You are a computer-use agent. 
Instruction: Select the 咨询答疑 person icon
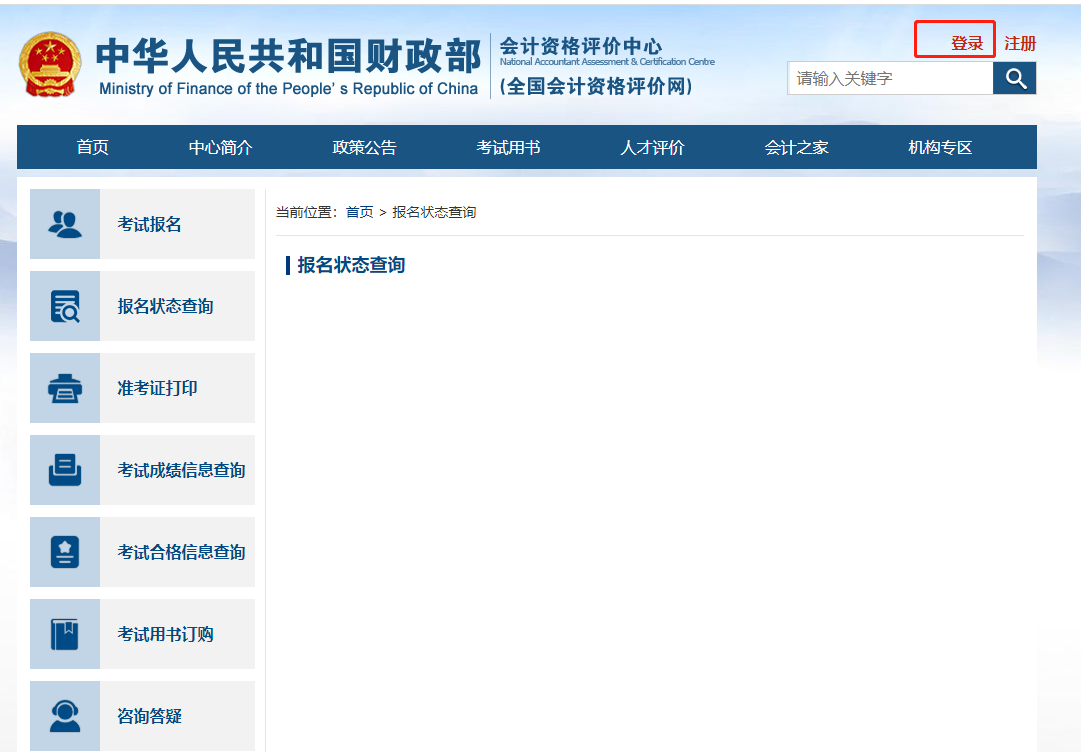tap(65, 716)
